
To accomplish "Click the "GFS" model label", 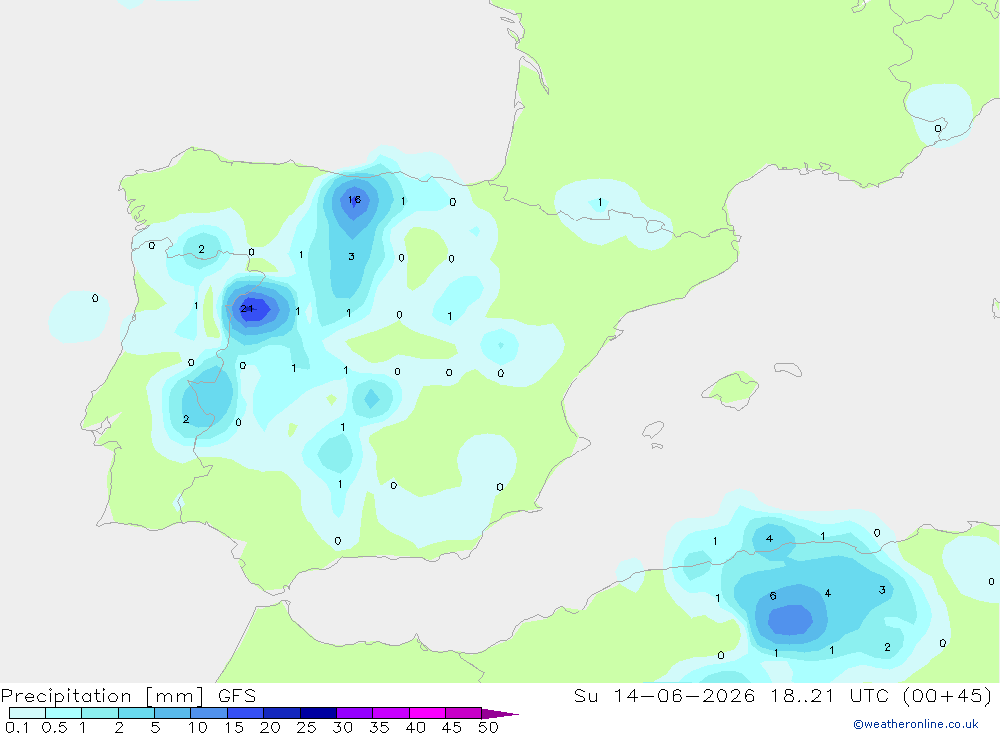I will click(237, 696).
